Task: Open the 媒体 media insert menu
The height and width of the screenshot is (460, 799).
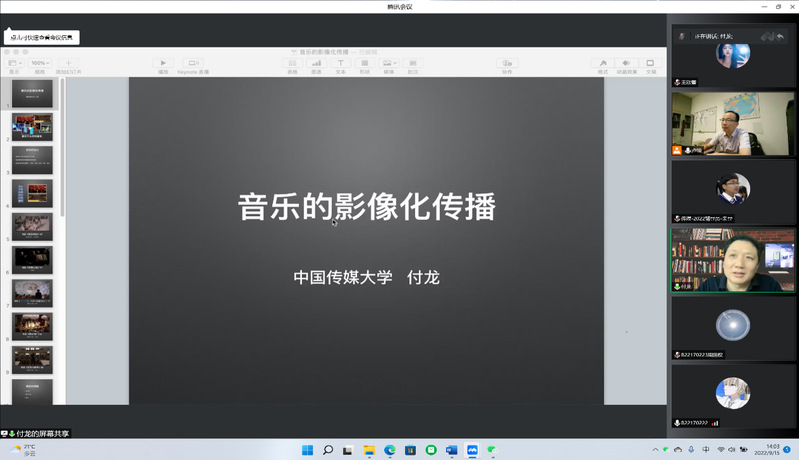Action: (x=388, y=63)
